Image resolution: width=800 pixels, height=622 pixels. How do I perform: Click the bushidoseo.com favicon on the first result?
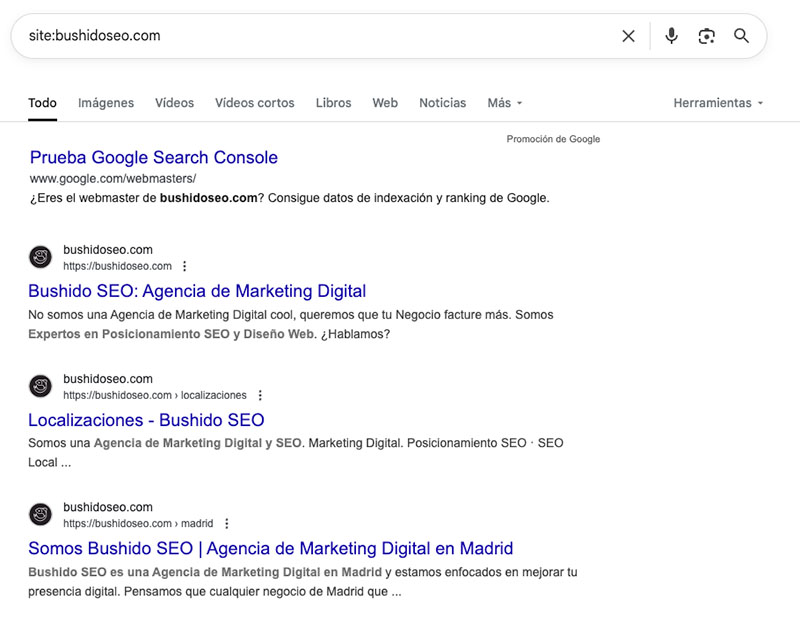40,257
